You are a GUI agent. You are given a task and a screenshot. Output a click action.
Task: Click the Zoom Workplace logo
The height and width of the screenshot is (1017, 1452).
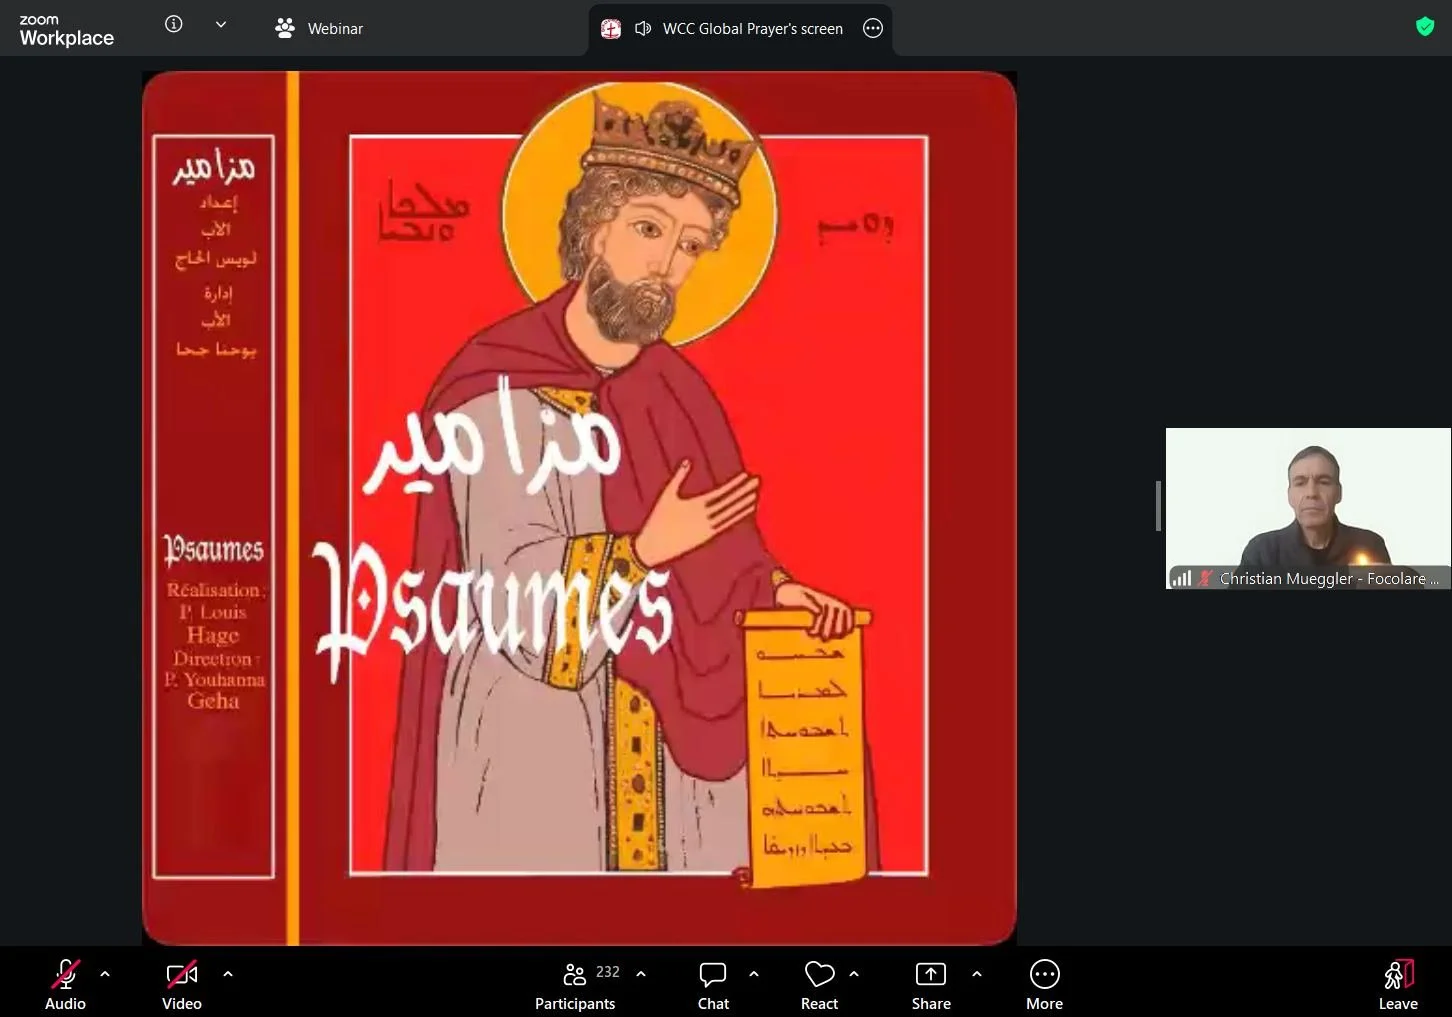point(66,31)
